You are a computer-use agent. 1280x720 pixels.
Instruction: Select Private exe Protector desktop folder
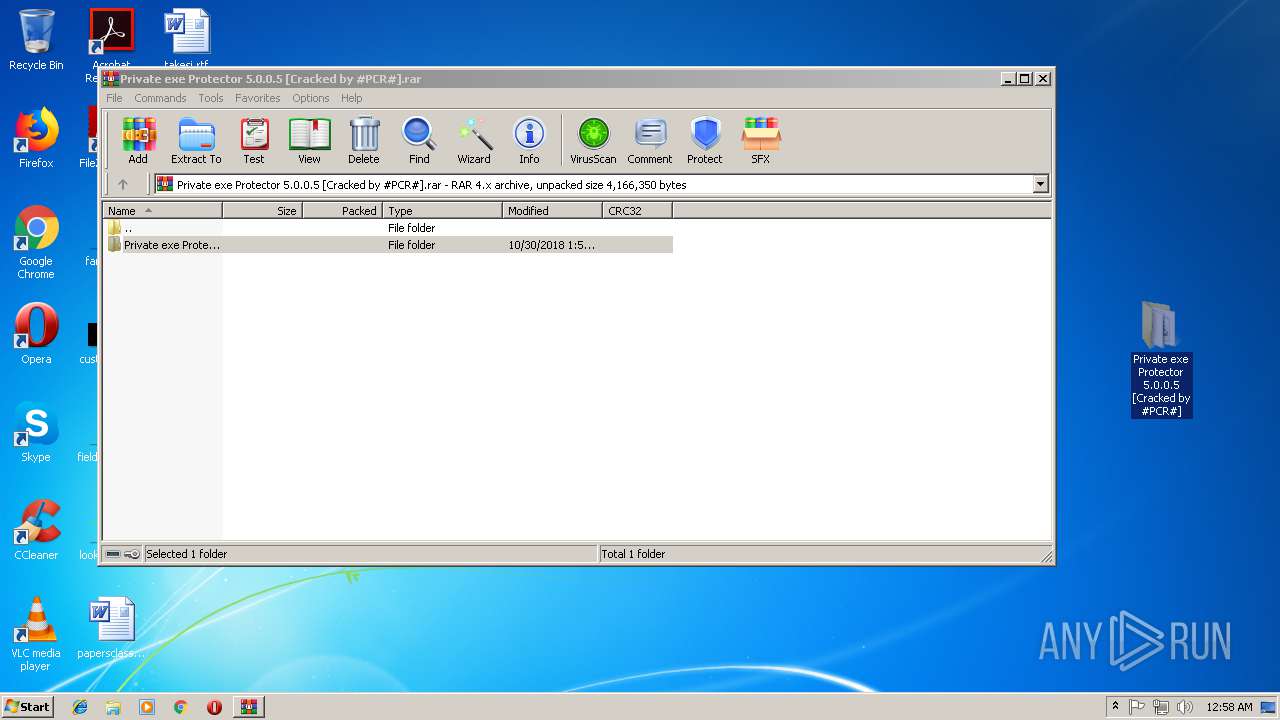pyautogui.click(x=1161, y=360)
